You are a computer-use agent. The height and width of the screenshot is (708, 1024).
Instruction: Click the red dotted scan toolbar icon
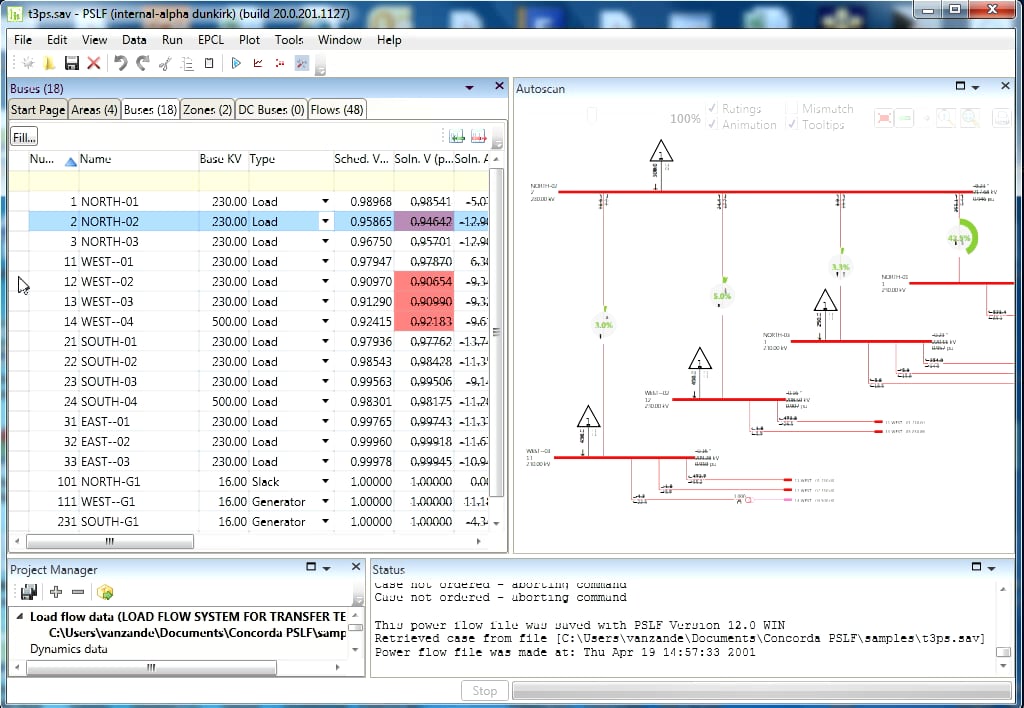[x=280, y=63]
